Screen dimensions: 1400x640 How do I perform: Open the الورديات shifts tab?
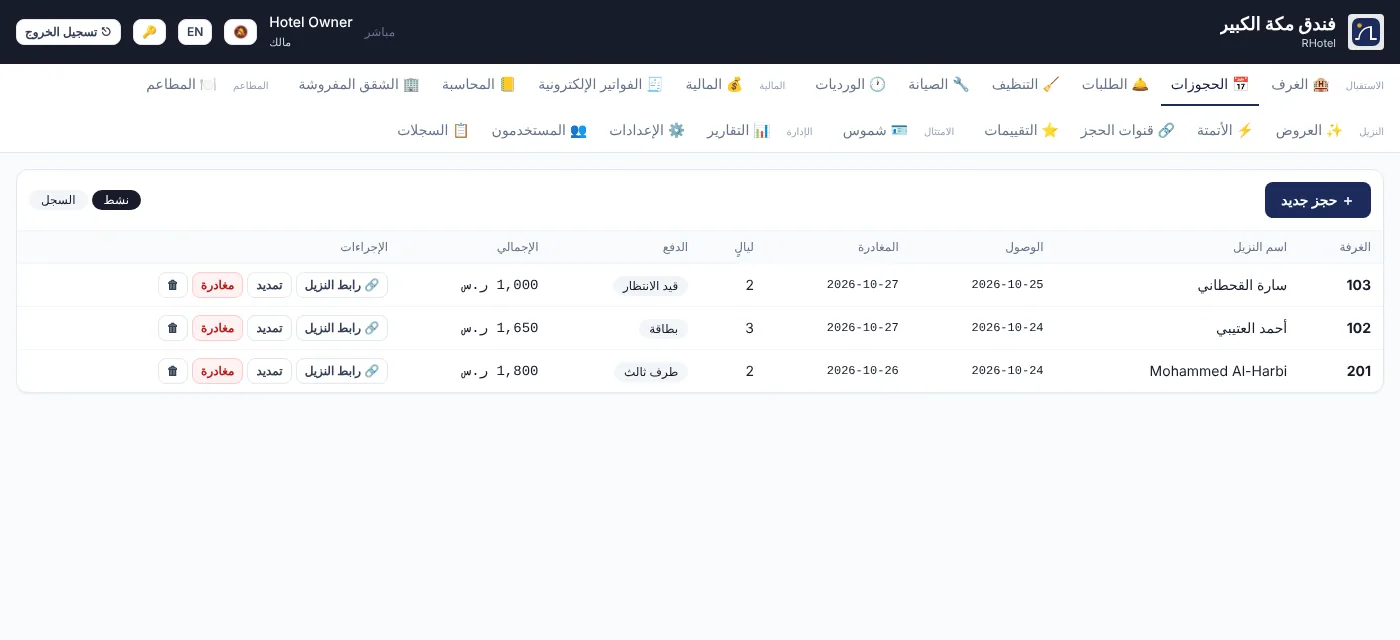(850, 85)
